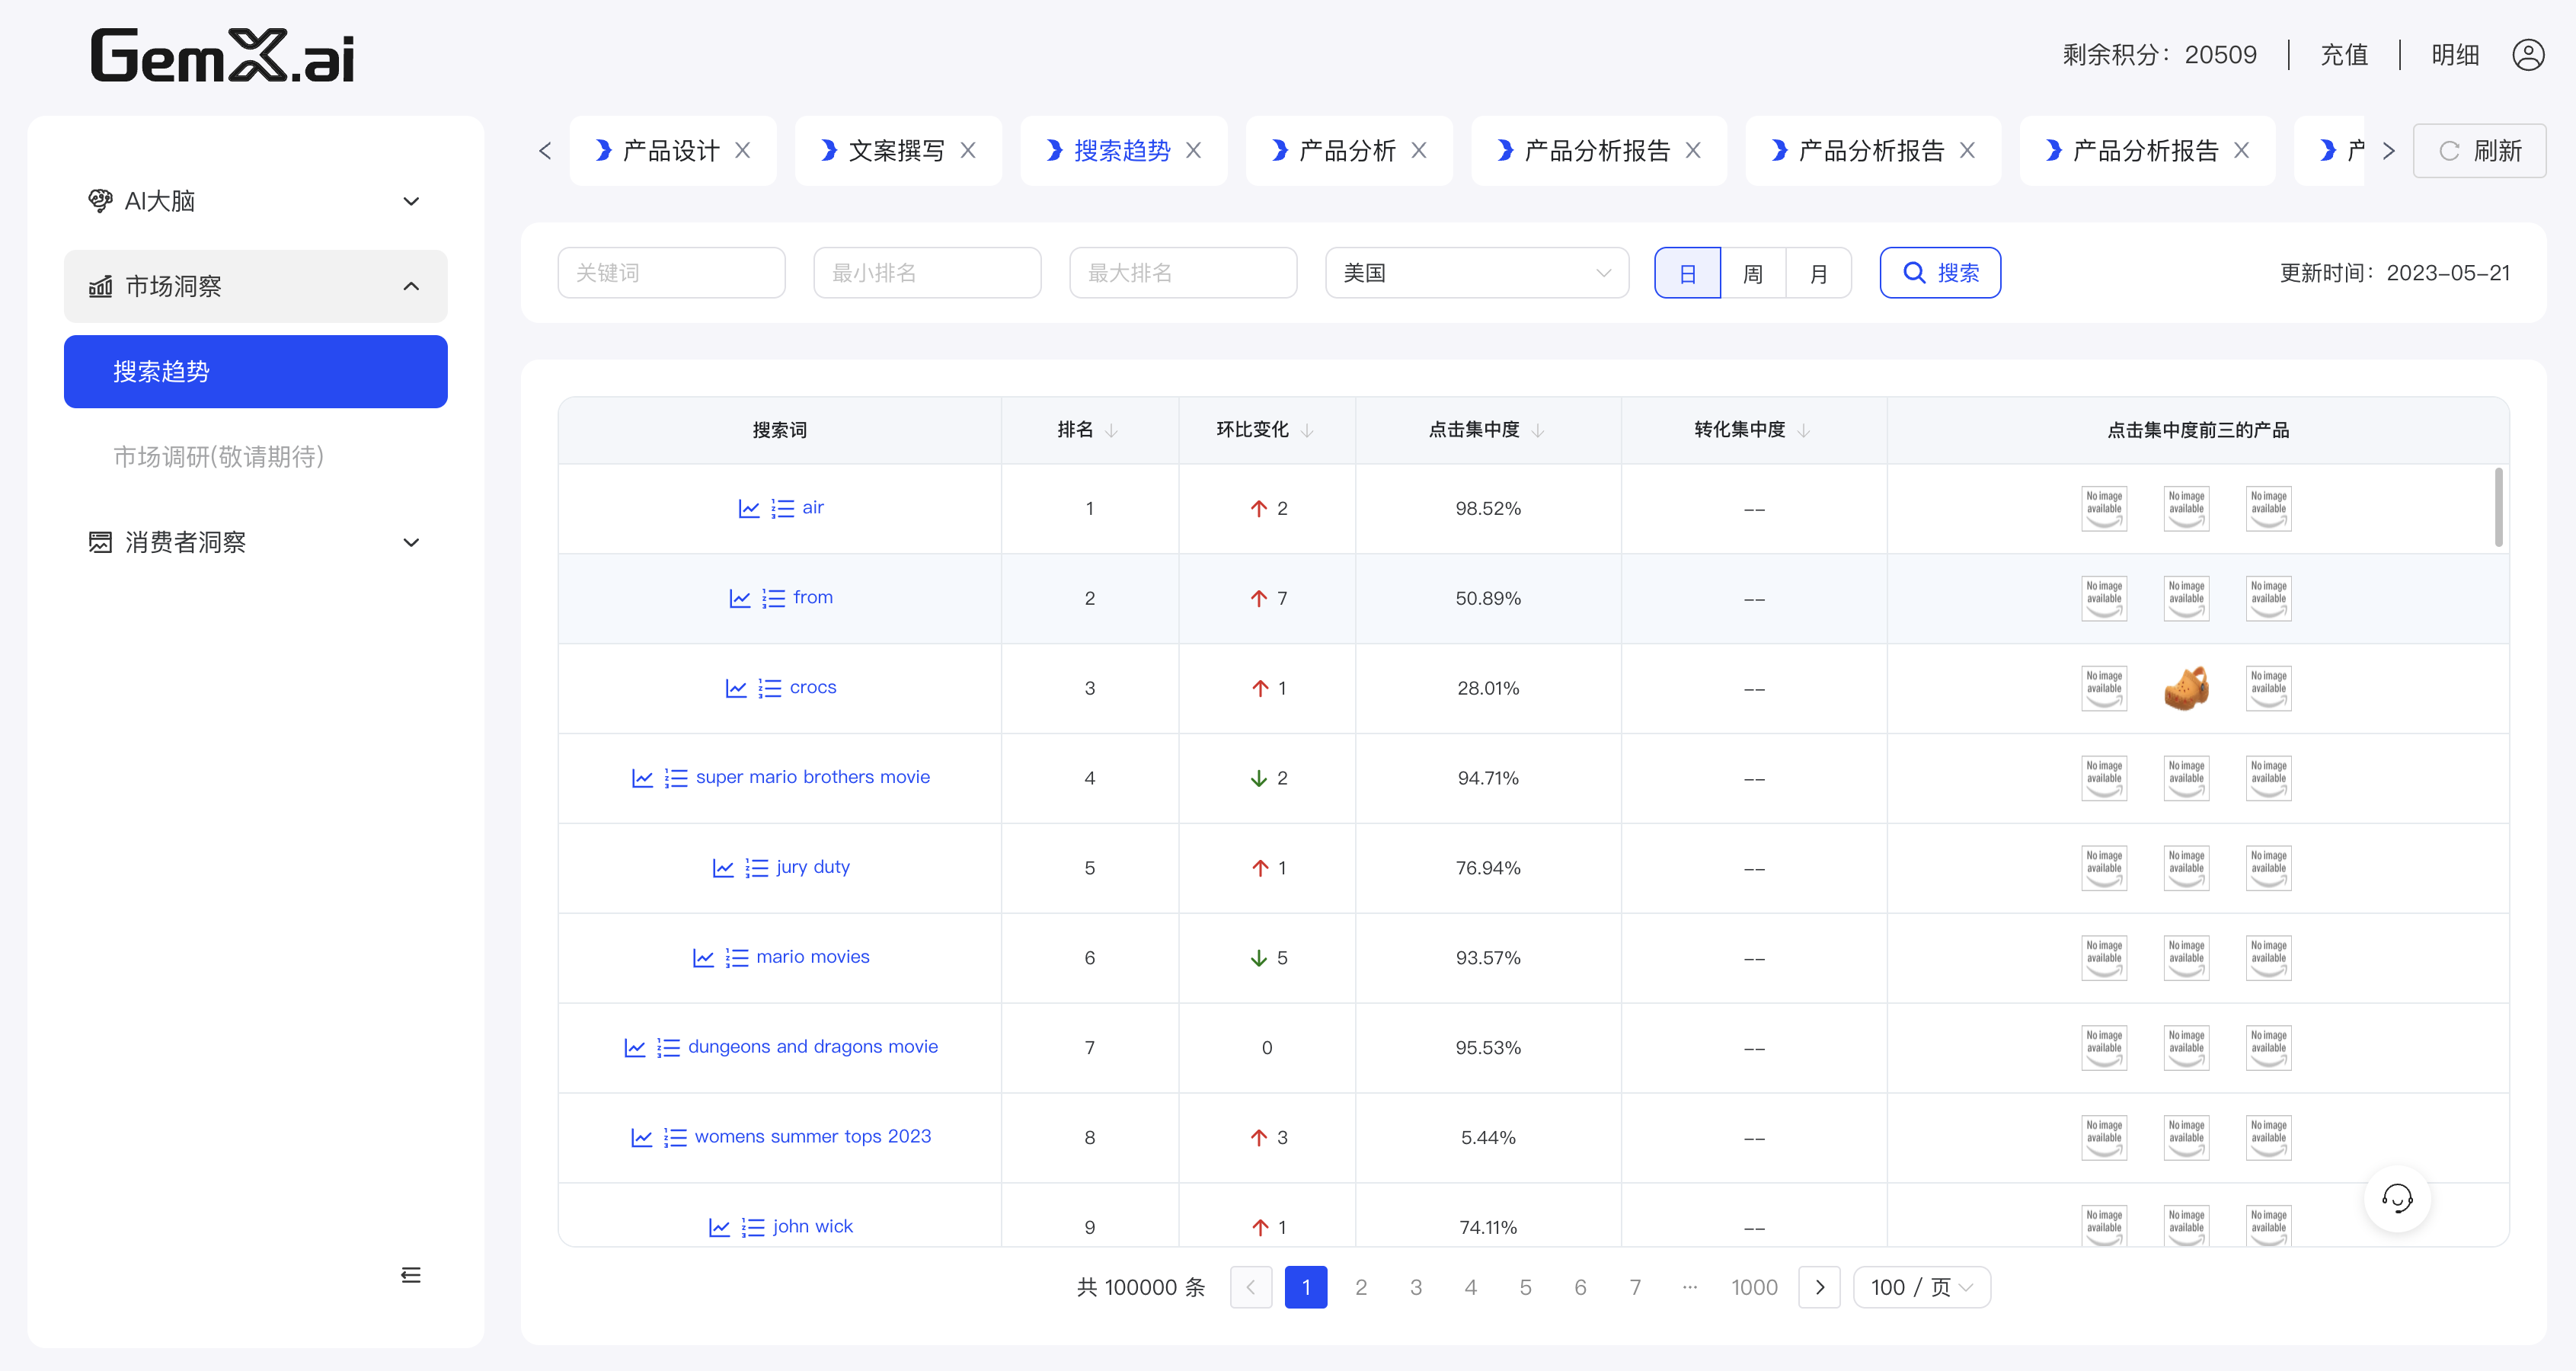The width and height of the screenshot is (2576, 1371).
Task: Click the 最小排名 input field
Action: (927, 273)
